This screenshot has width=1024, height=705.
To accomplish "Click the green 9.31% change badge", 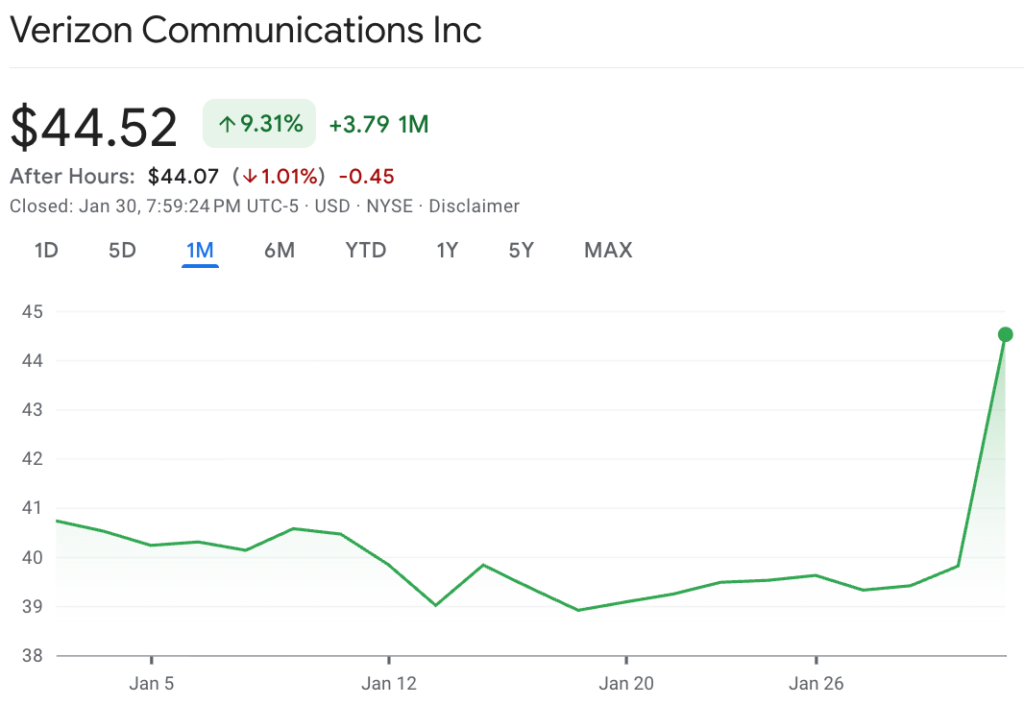I will pos(259,124).
